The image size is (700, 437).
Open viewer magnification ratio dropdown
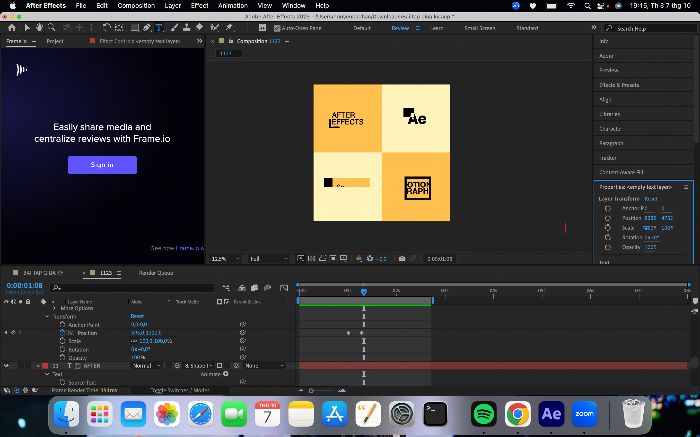click(x=225, y=258)
